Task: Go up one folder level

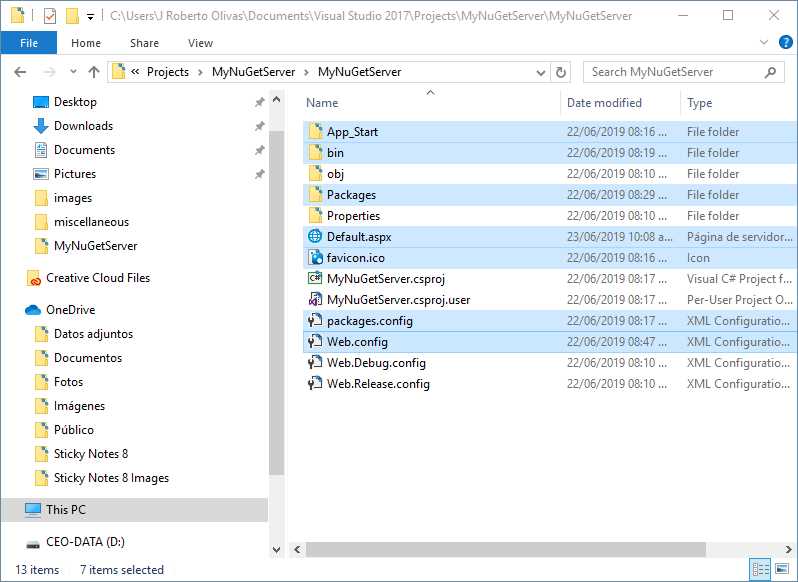Action: point(94,72)
